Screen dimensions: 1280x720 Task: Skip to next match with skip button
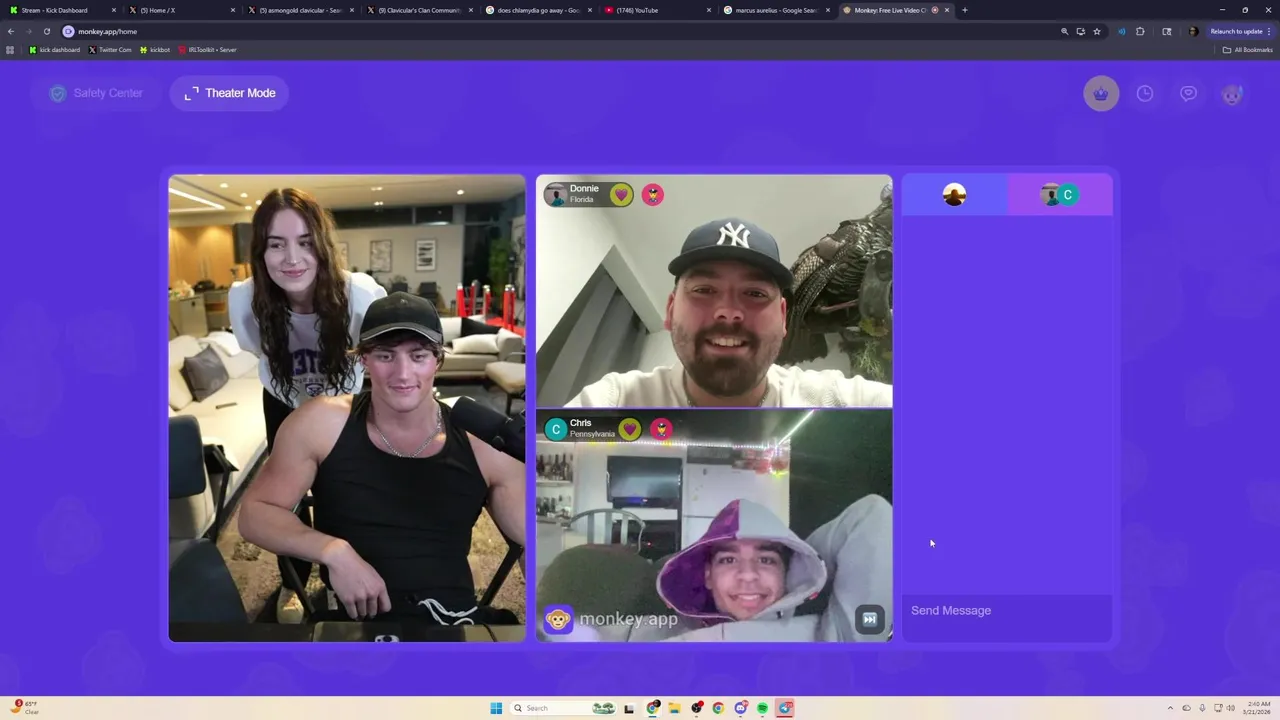[870, 619]
